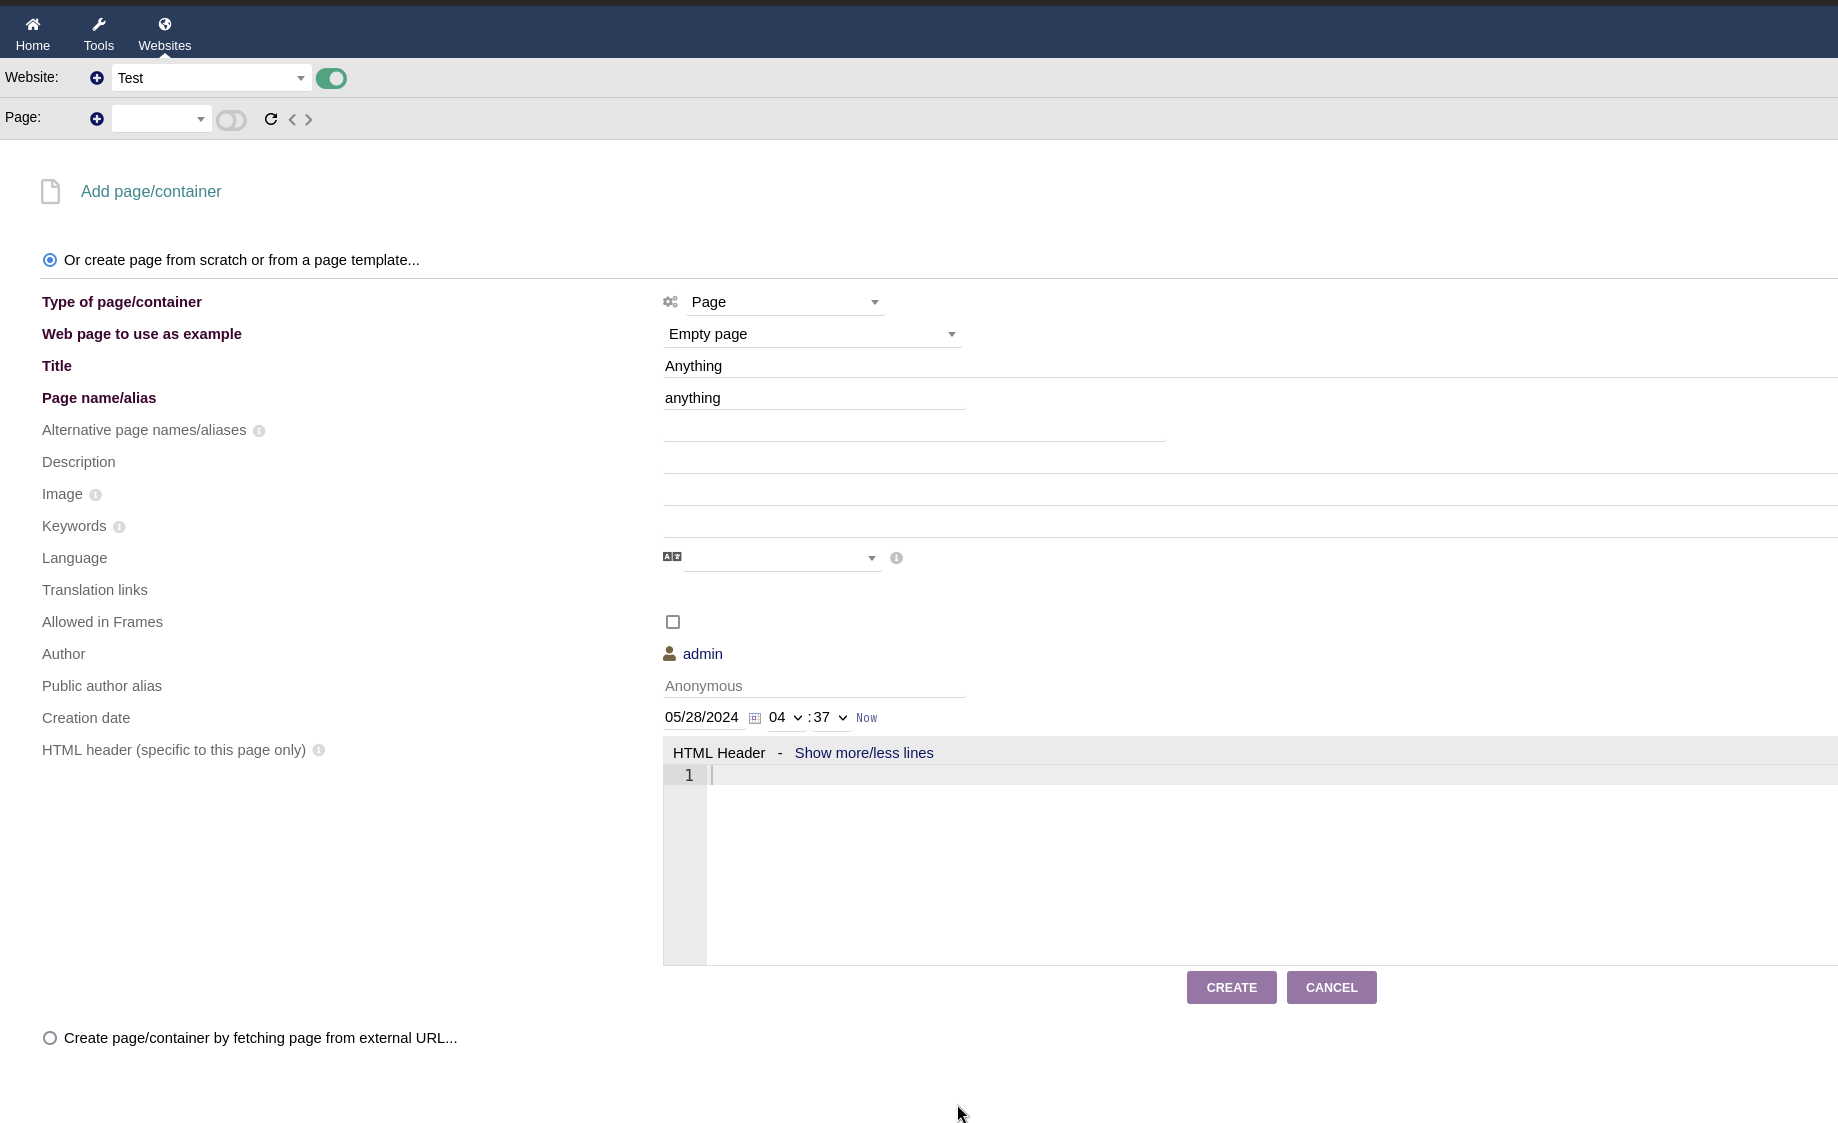Toggle the Test website online switch
This screenshot has width=1838, height=1123.
point(331,78)
